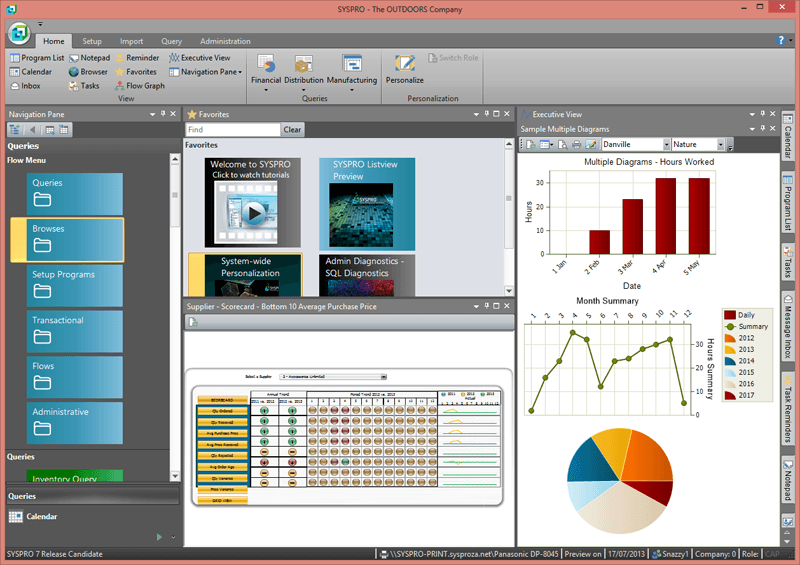Select the Browses flow menu tile
The width and height of the screenshot is (800, 565).
click(67, 239)
